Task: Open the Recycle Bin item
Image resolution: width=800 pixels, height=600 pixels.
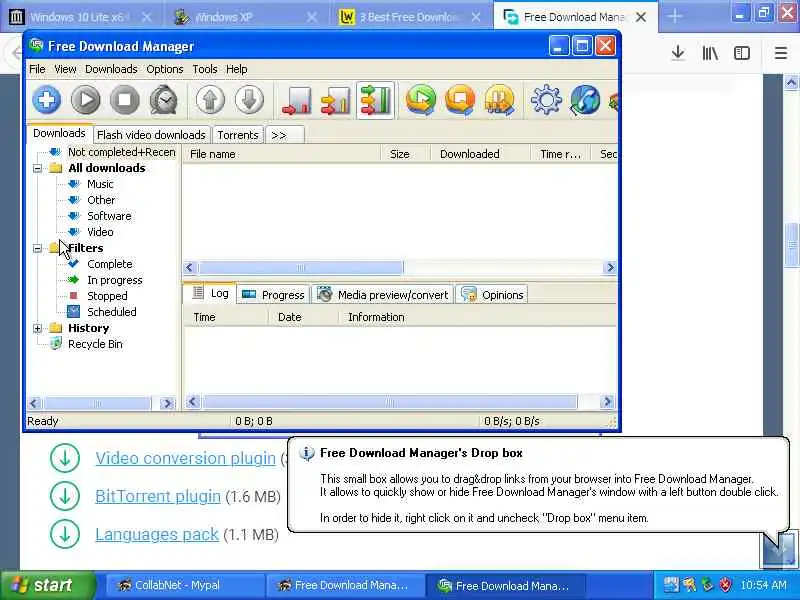Action: pyautogui.click(x=95, y=344)
